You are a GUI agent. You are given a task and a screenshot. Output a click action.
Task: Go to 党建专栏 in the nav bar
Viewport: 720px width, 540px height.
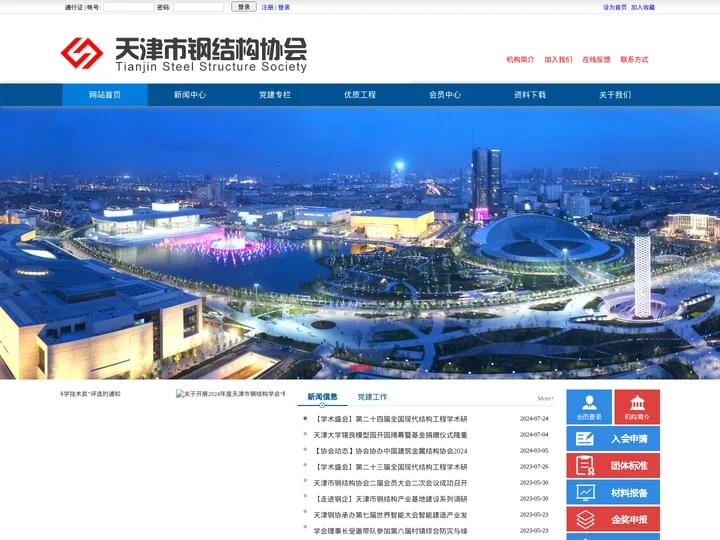[275, 95]
